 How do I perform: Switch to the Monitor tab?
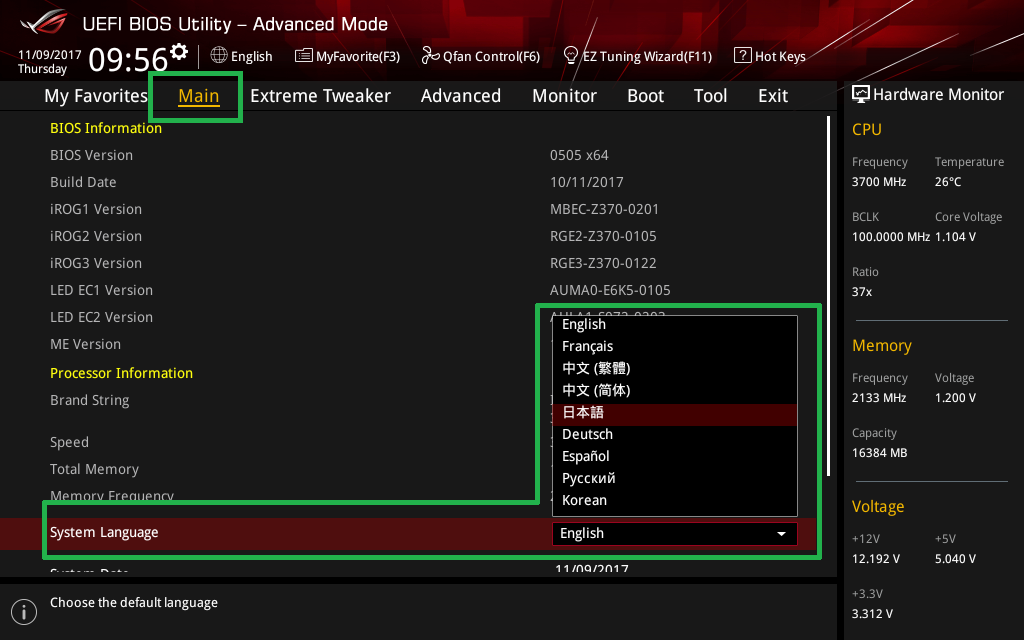(564, 96)
